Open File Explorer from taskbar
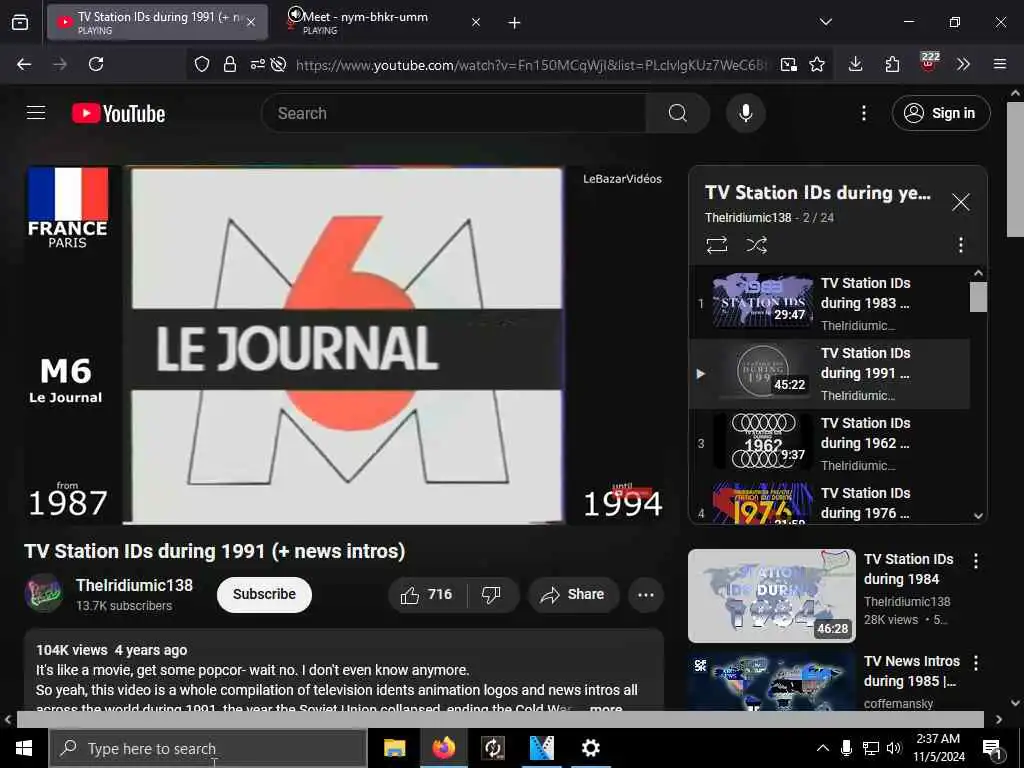Image resolution: width=1024 pixels, height=768 pixels. 394,748
